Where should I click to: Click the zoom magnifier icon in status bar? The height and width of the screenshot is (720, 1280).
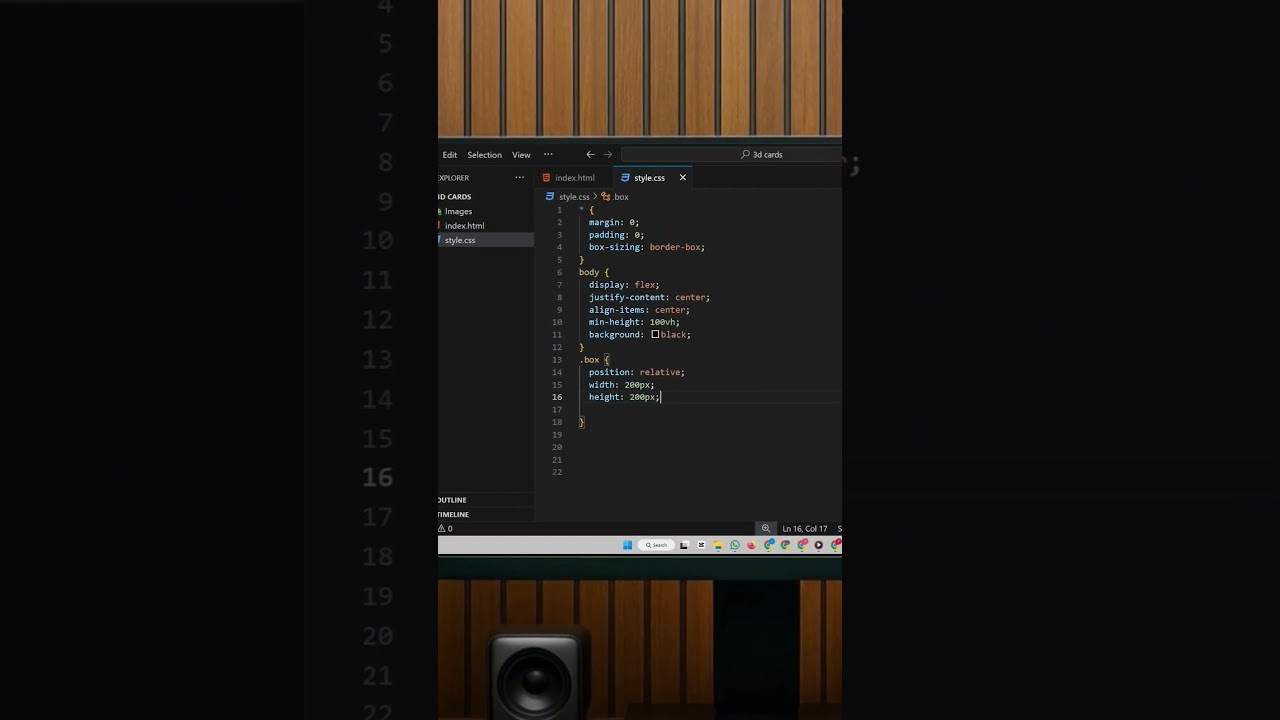tap(766, 528)
